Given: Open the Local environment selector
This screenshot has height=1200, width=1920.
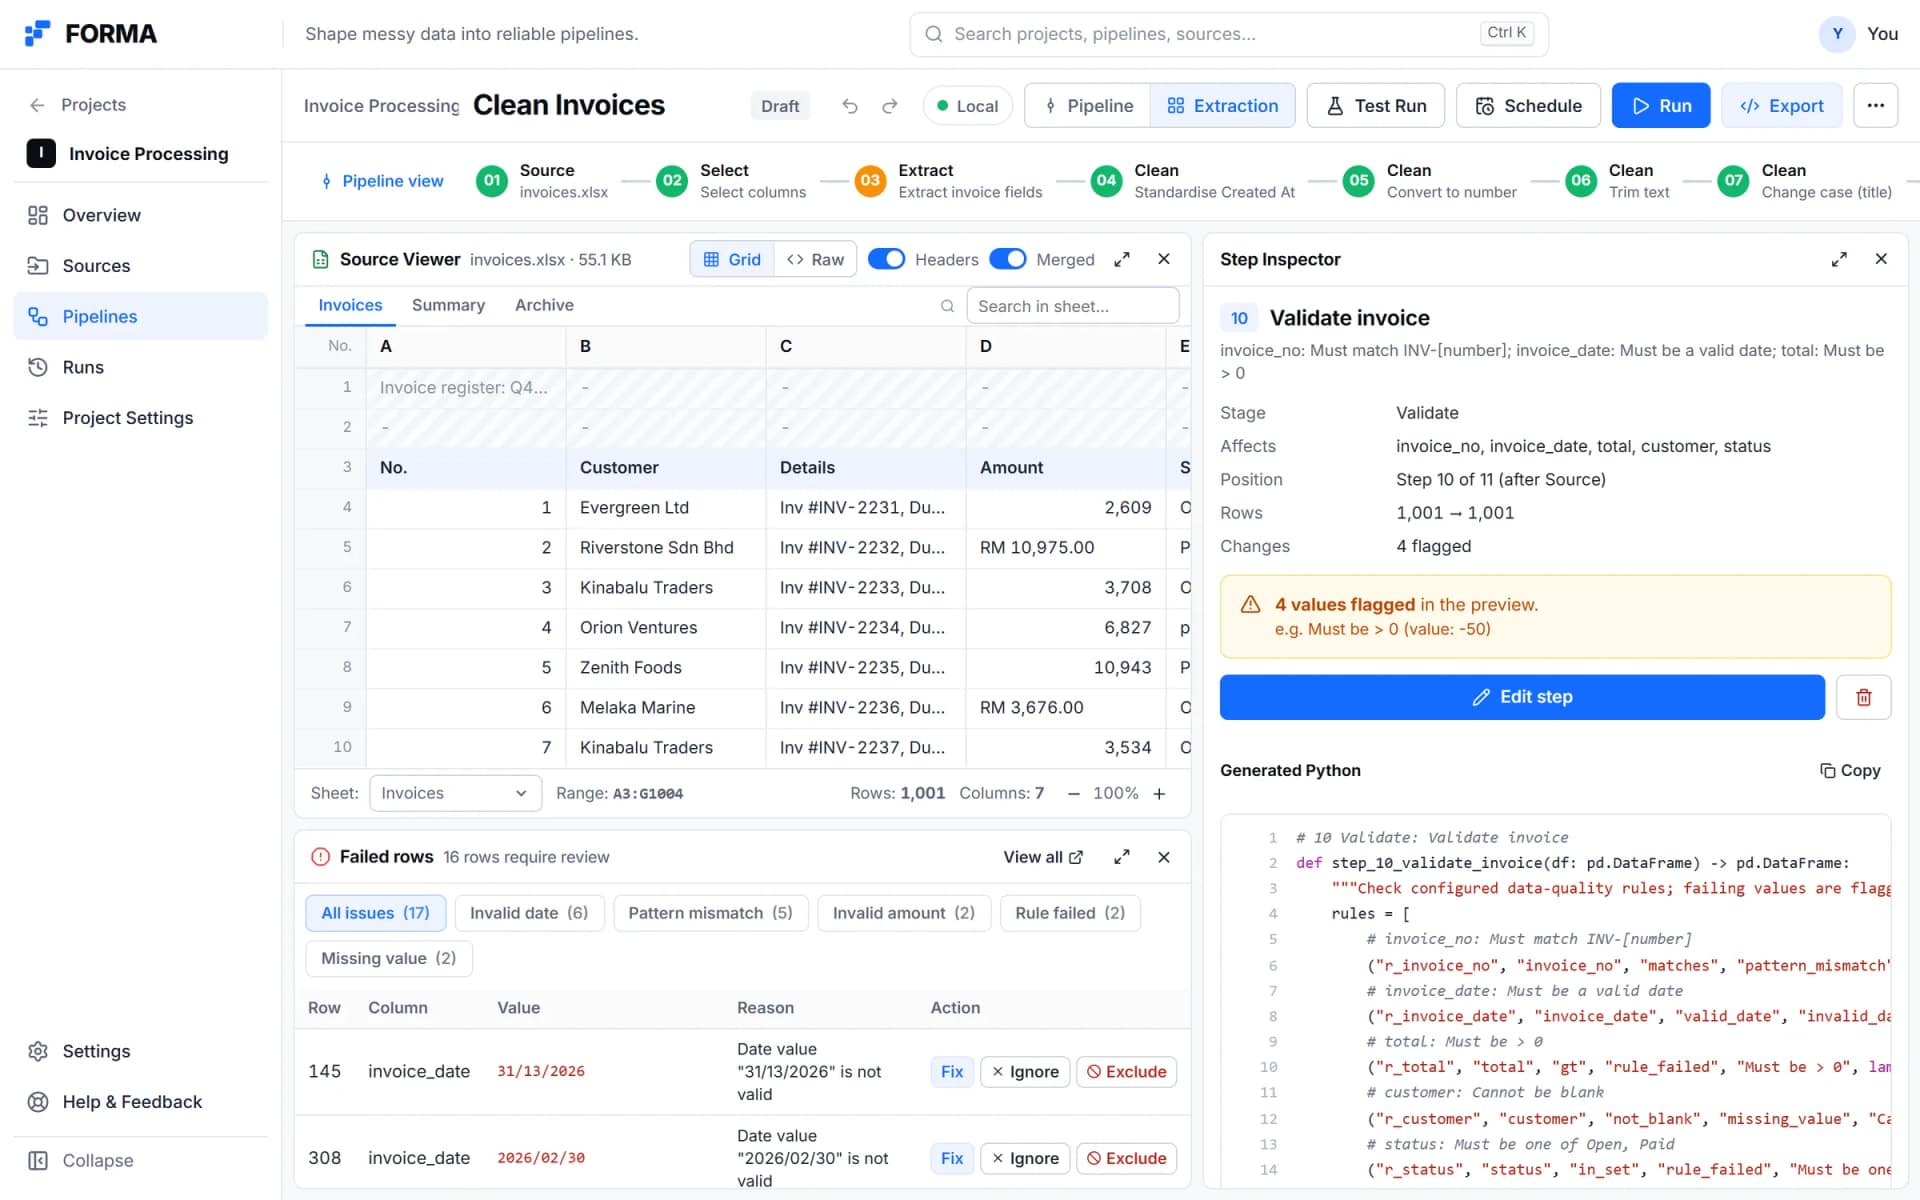Looking at the screenshot, I should coord(967,106).
